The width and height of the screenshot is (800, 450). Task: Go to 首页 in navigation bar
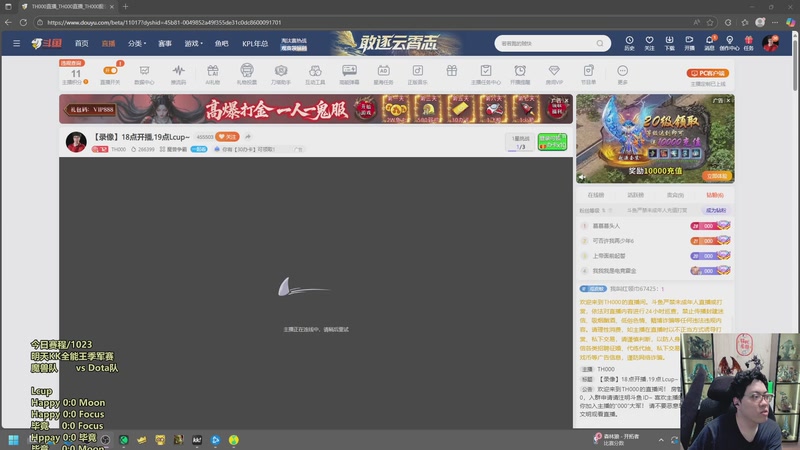(x=82, y=43)
